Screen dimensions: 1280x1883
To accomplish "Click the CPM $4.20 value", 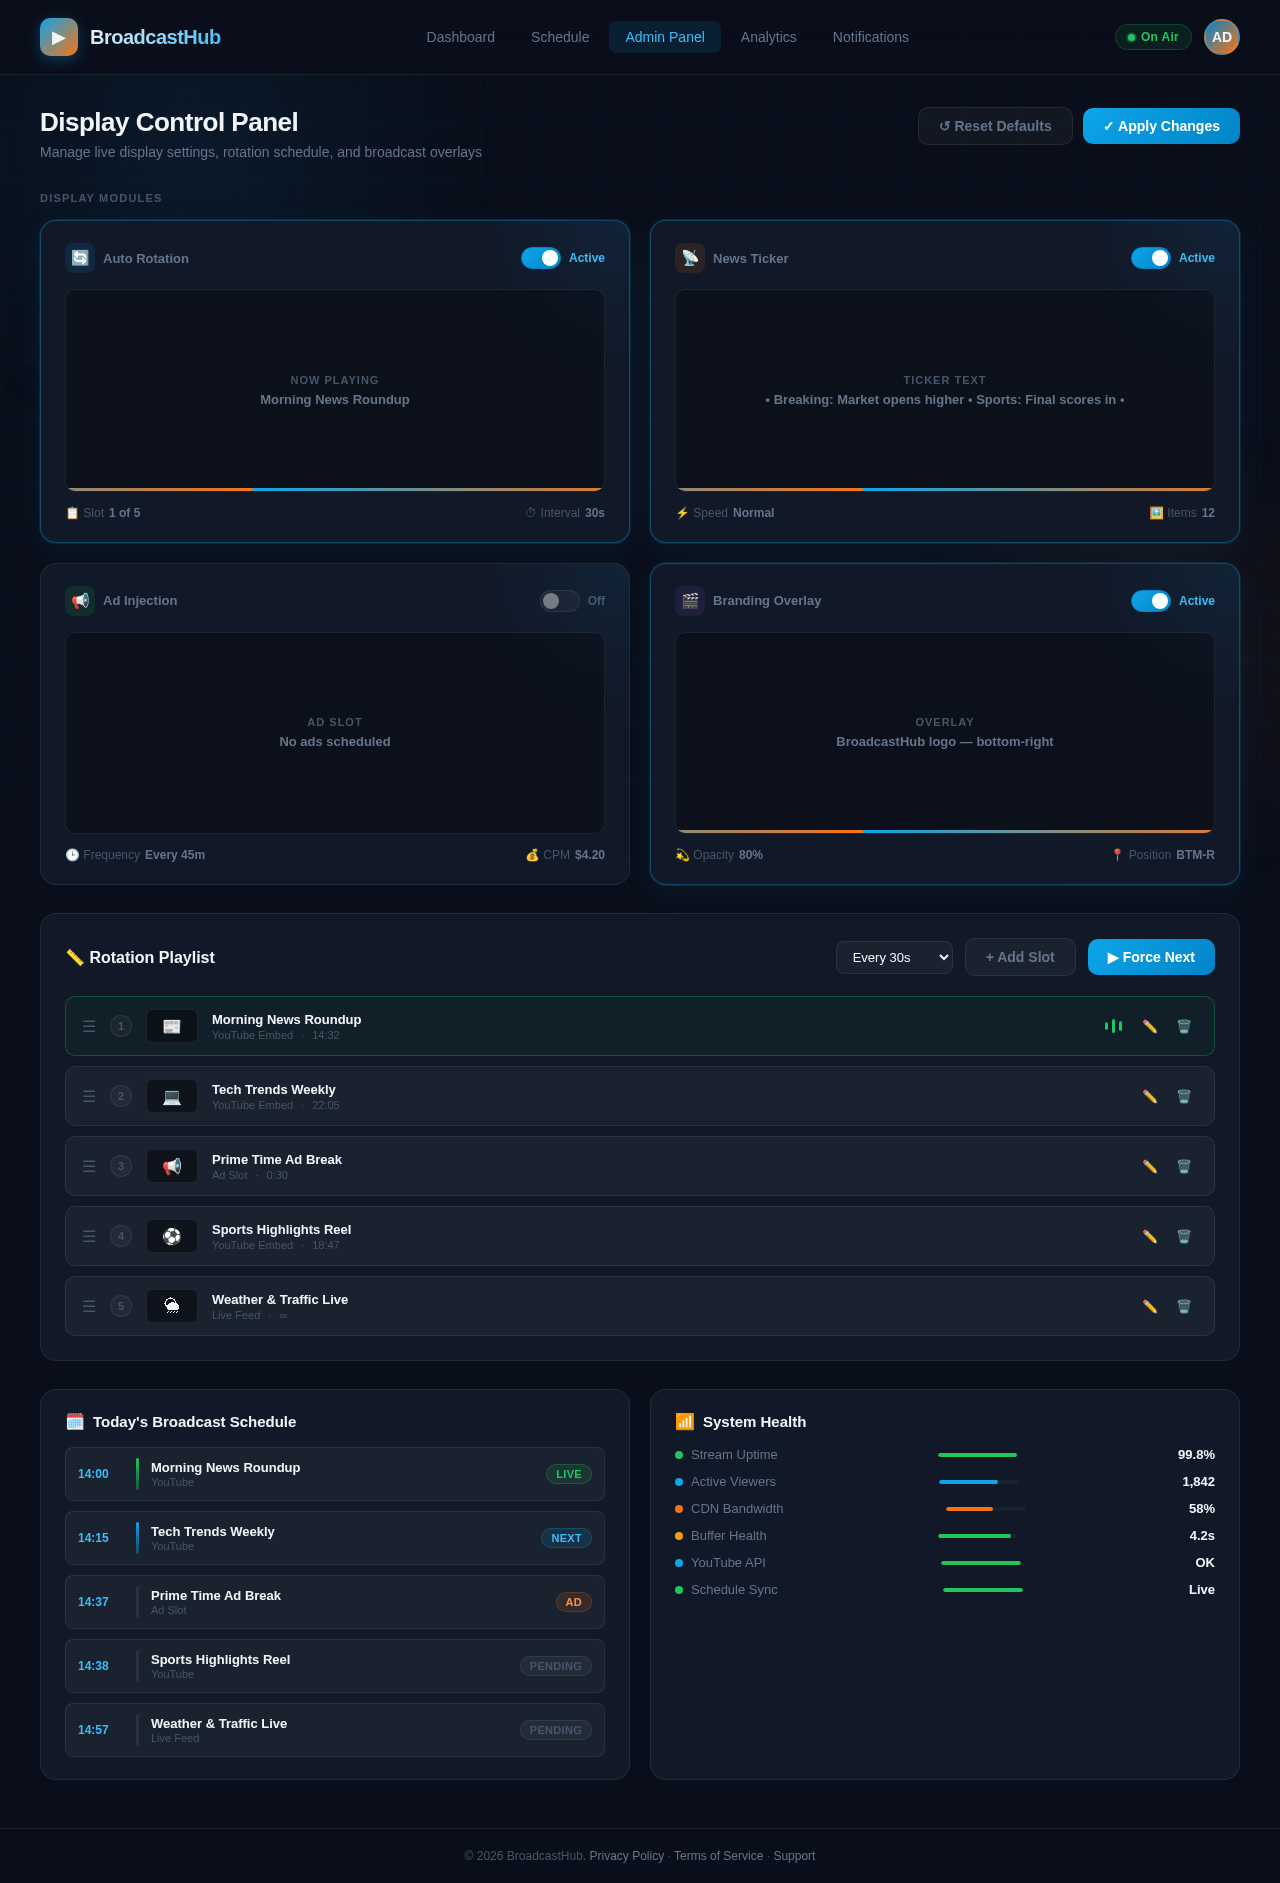I will pos(590,855).
